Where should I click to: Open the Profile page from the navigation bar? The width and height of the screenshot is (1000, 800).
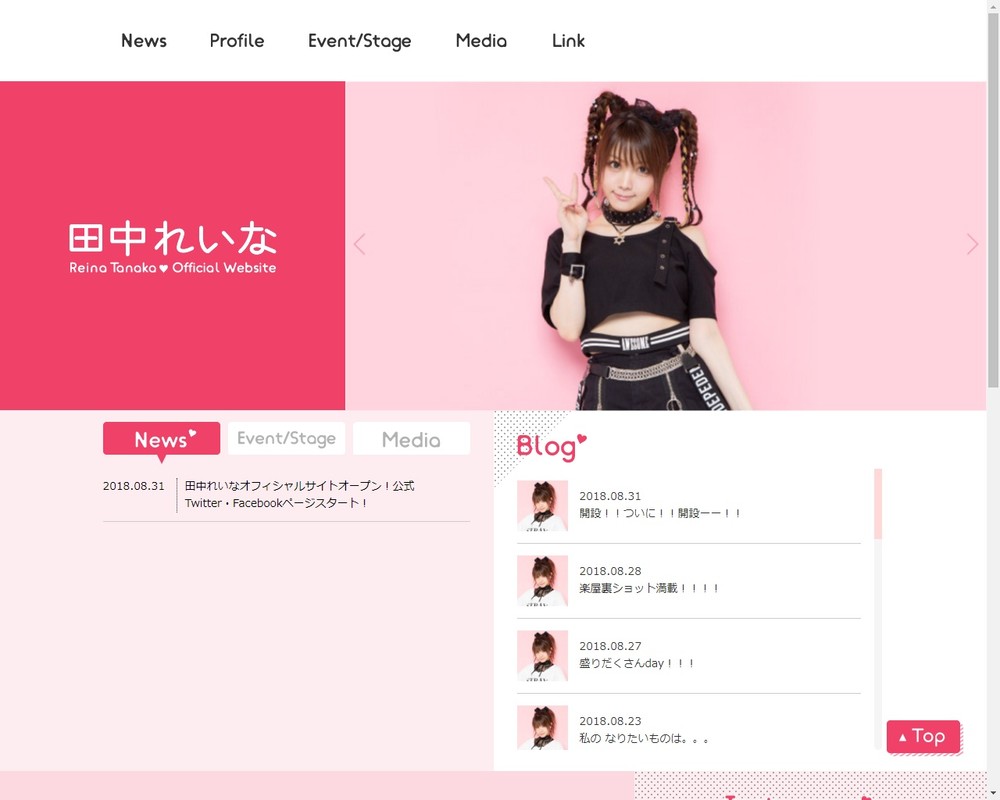pos(236,41)
